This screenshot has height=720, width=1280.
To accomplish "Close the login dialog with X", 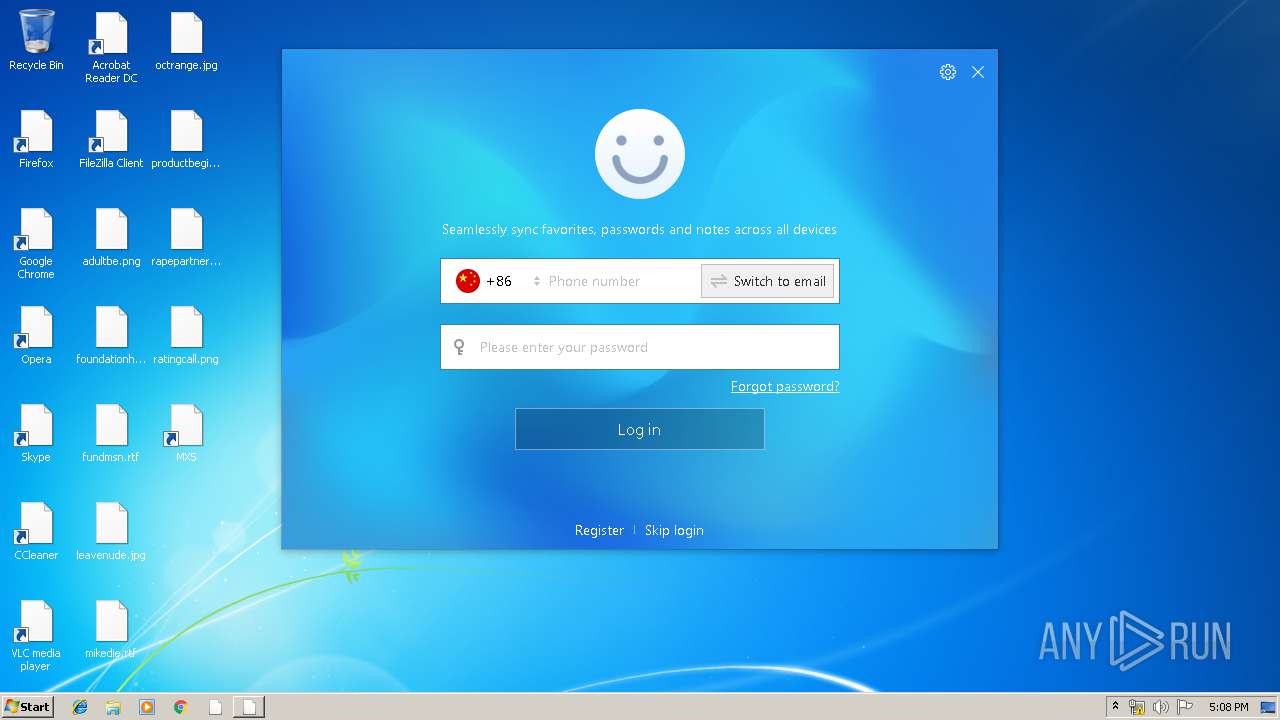I will 978,72.
